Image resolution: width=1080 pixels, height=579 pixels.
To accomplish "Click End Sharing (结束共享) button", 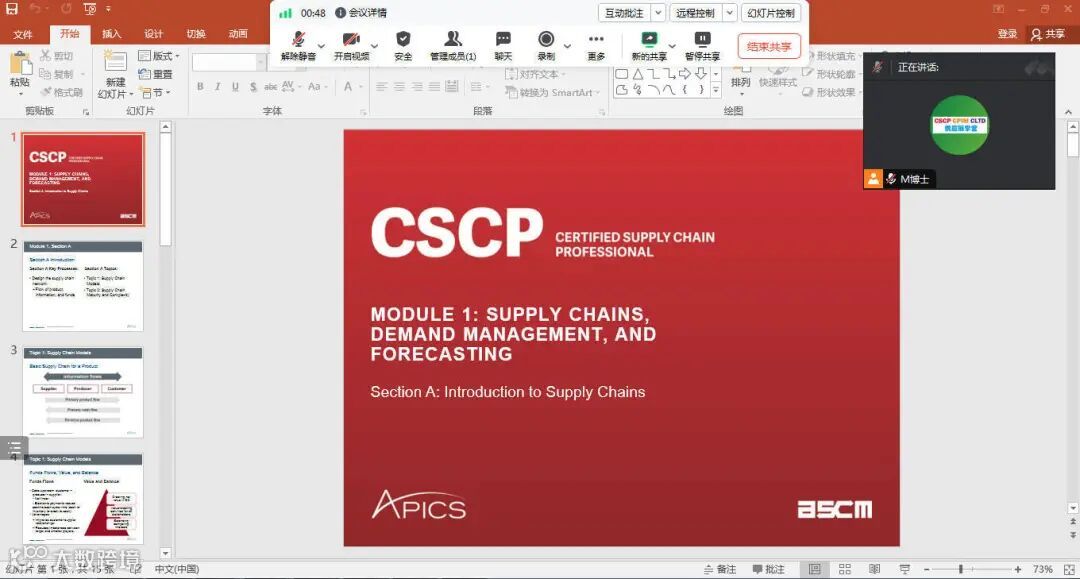I will [769, 47].
